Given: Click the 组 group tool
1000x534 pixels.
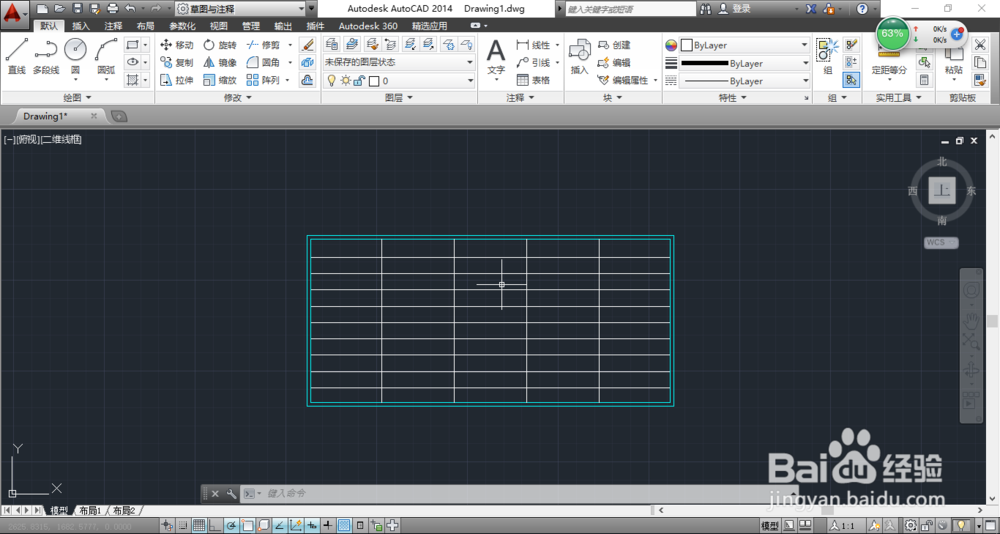Looking at the screenshot, I should 828,56.
